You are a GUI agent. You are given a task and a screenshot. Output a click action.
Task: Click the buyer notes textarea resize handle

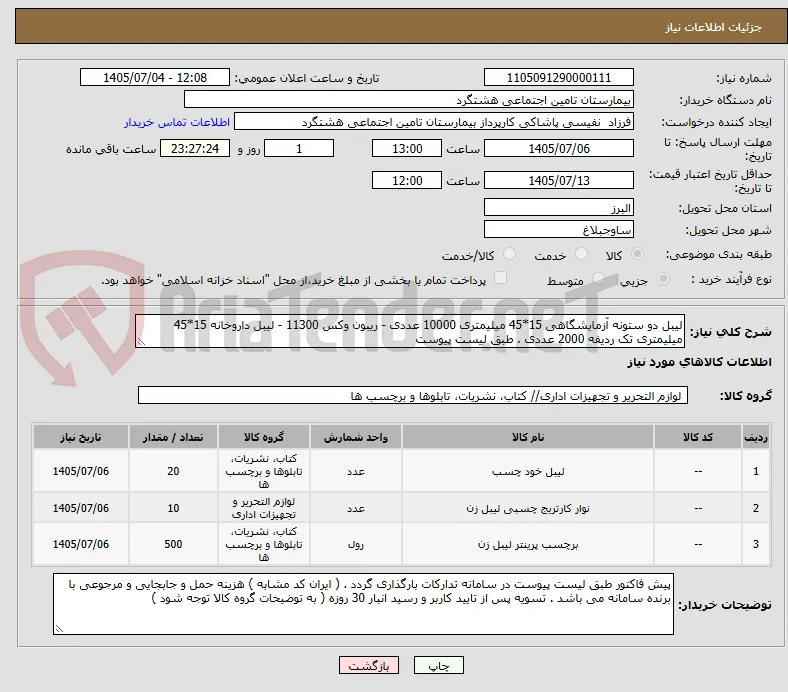[59, 629]
